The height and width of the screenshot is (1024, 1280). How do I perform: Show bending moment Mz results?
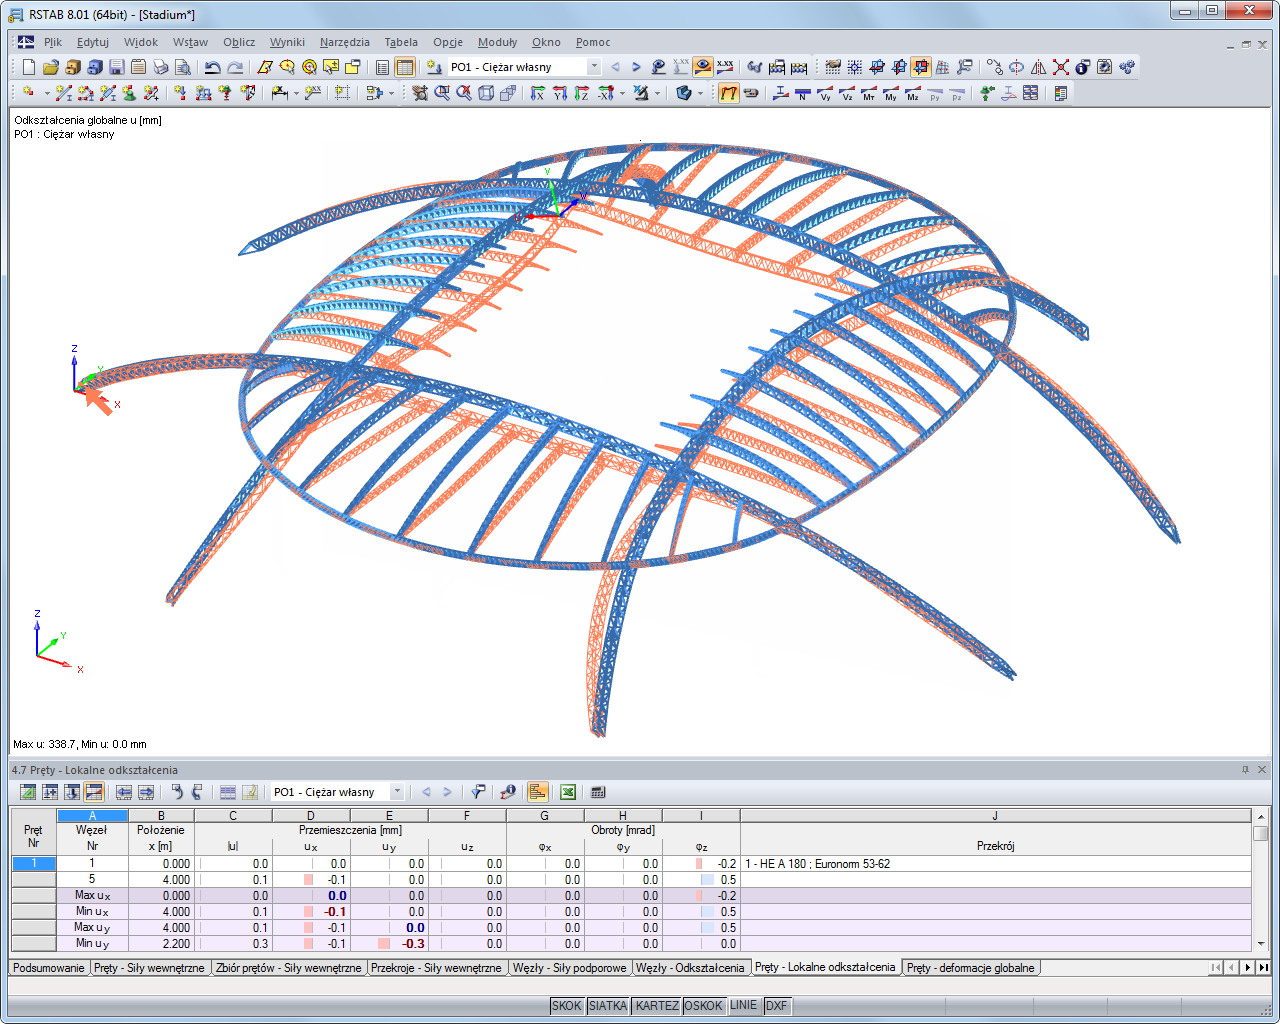913,93
